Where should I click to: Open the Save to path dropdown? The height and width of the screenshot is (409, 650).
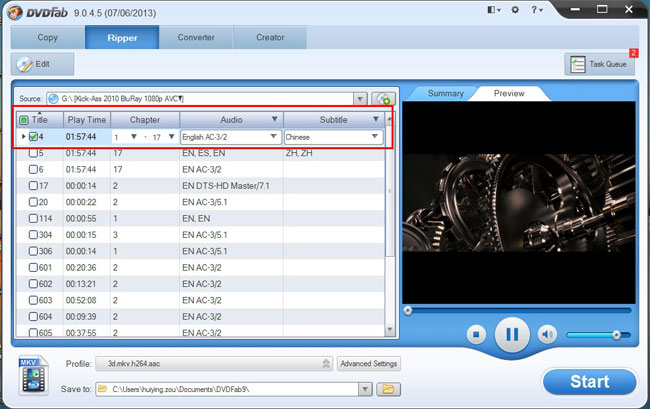(x=365, y=389)
